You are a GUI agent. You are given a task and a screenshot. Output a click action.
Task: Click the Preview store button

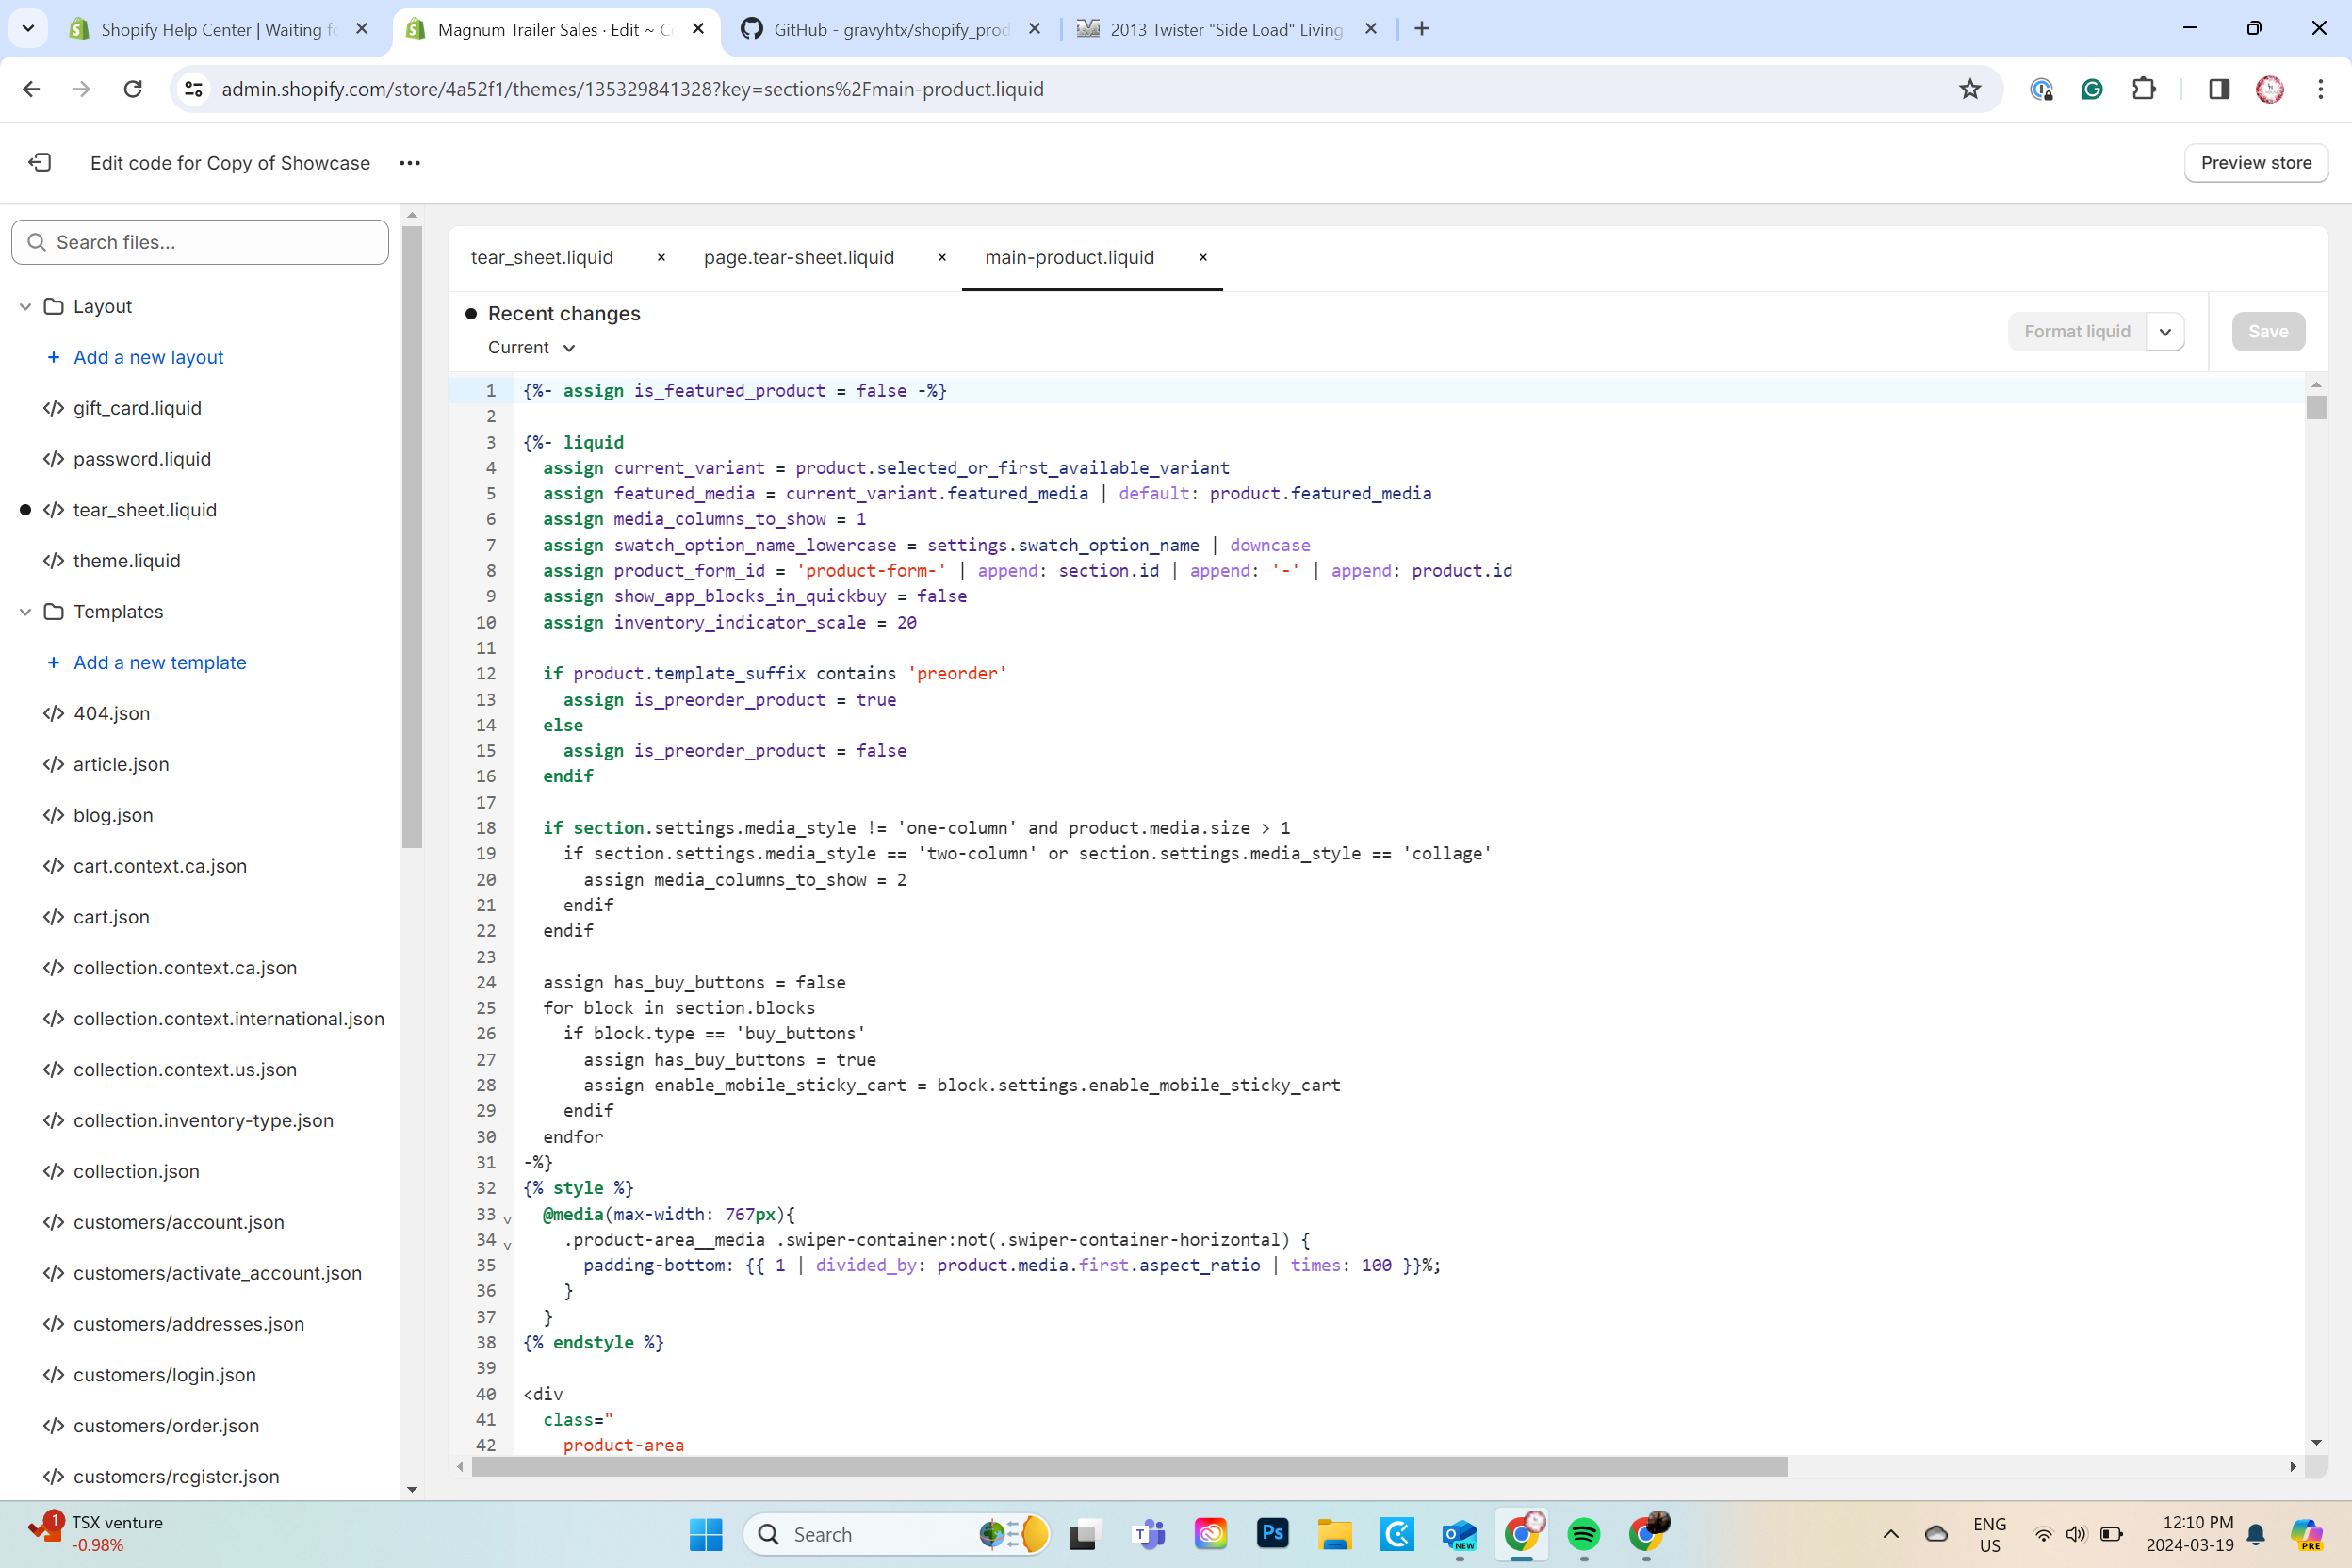[x=2255, y=162]
